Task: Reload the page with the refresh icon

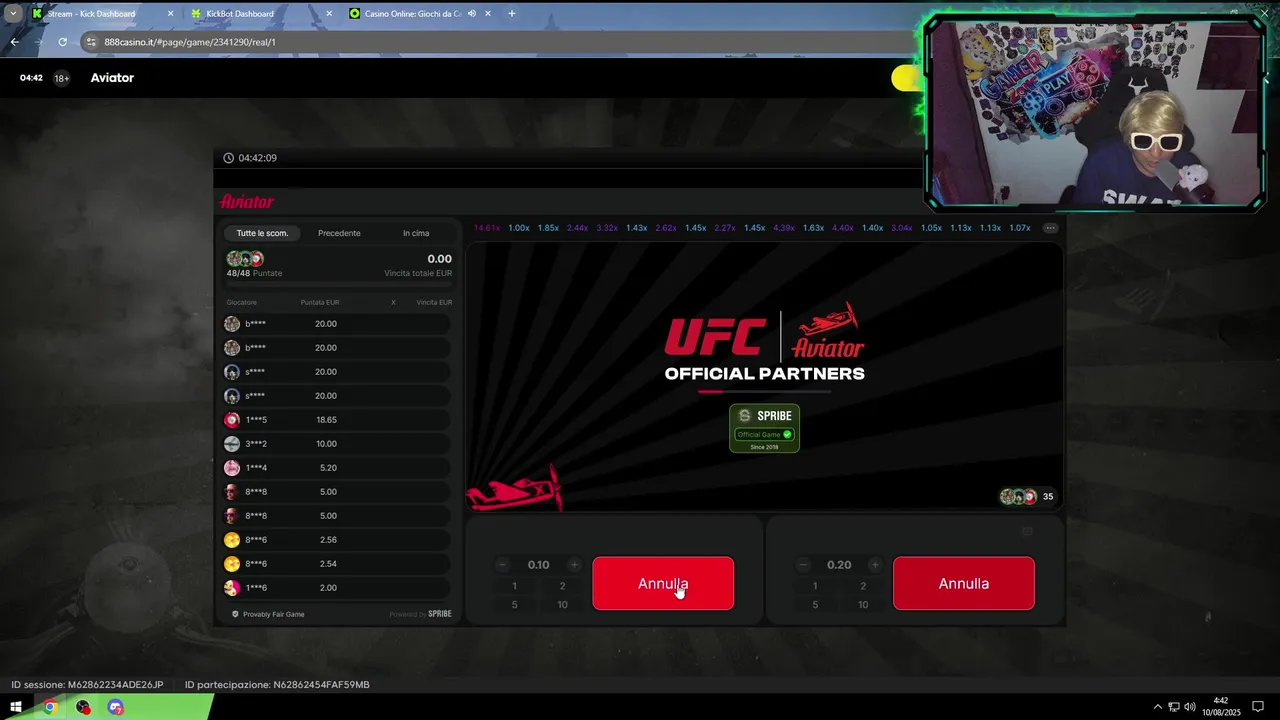Action: click(62, 42)
